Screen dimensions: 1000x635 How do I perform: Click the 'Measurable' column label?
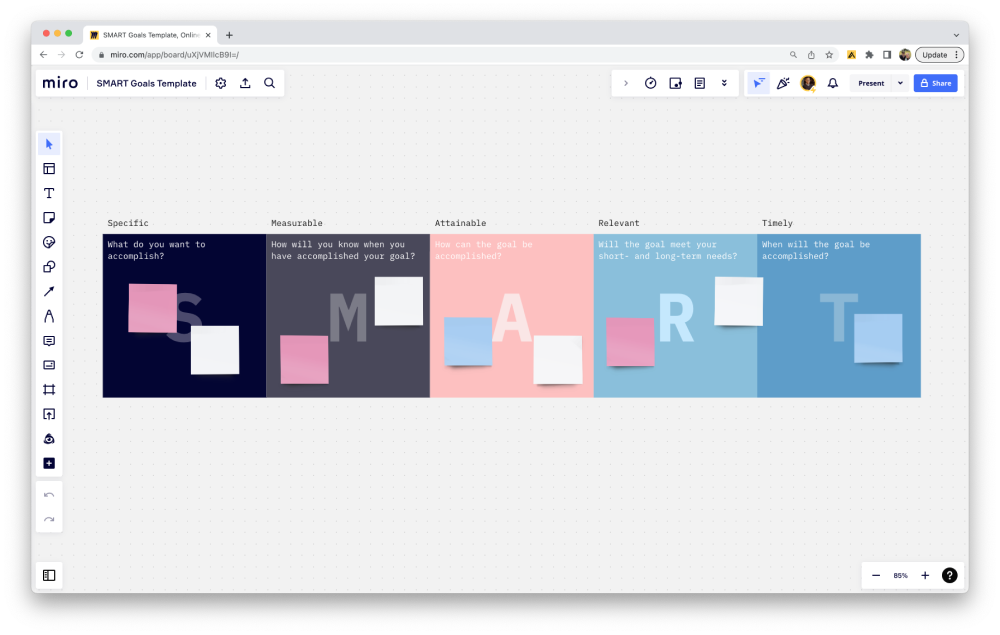(x=297, y=223)
